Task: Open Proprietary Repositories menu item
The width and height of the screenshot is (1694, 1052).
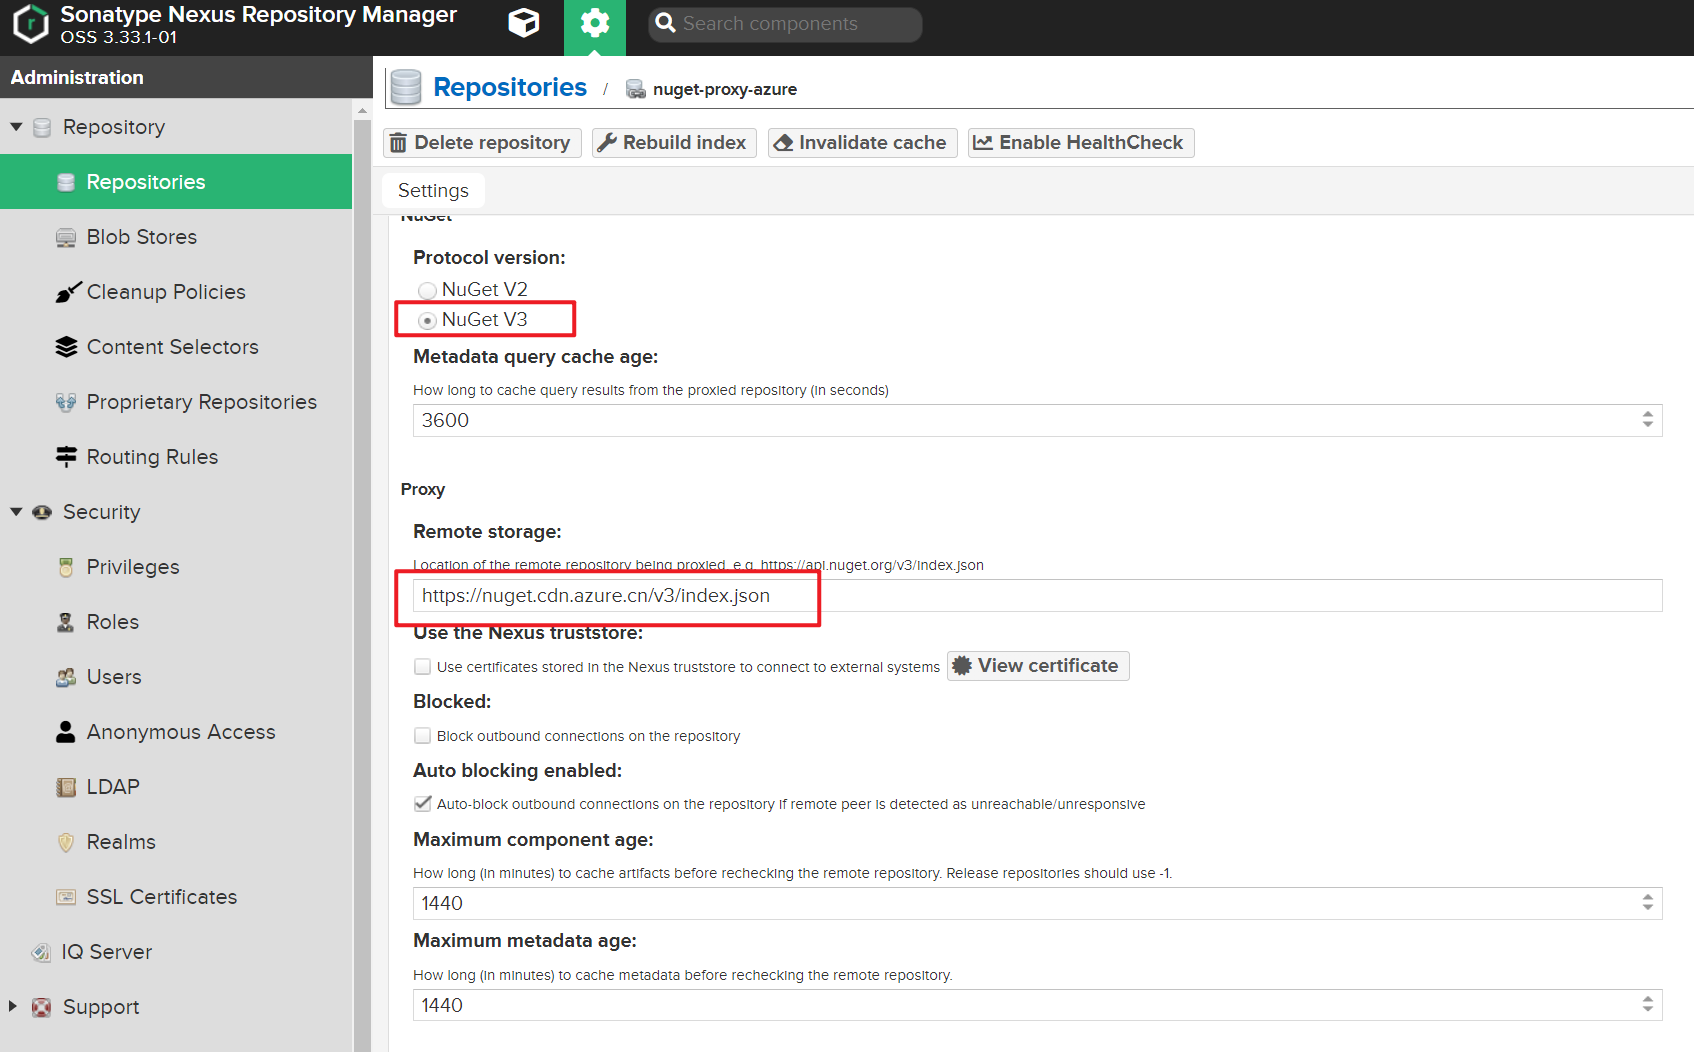Action: [176, 402]
